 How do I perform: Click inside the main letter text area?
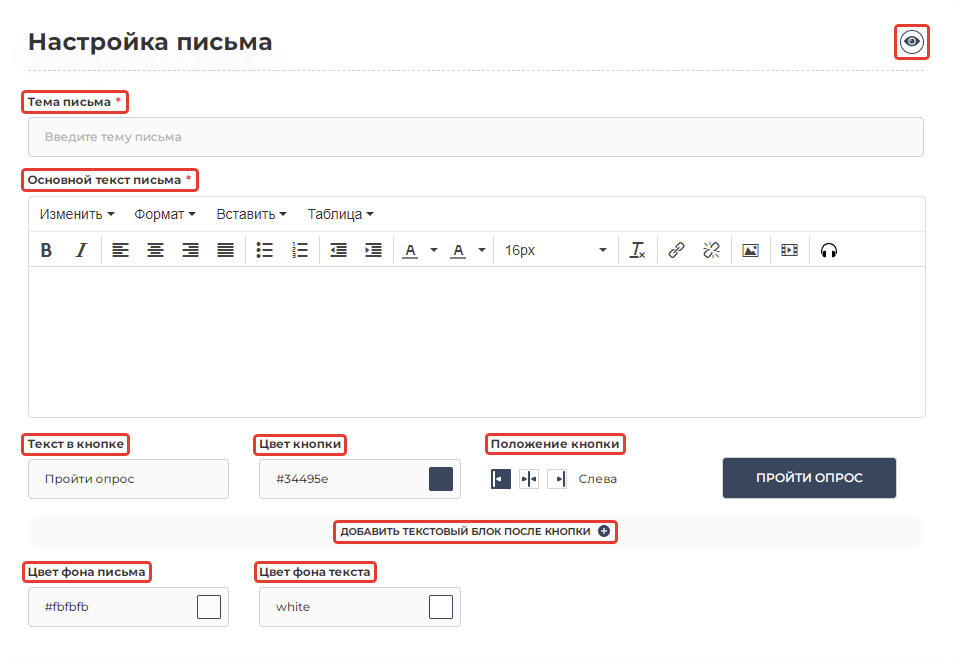[x=477, y=342]
